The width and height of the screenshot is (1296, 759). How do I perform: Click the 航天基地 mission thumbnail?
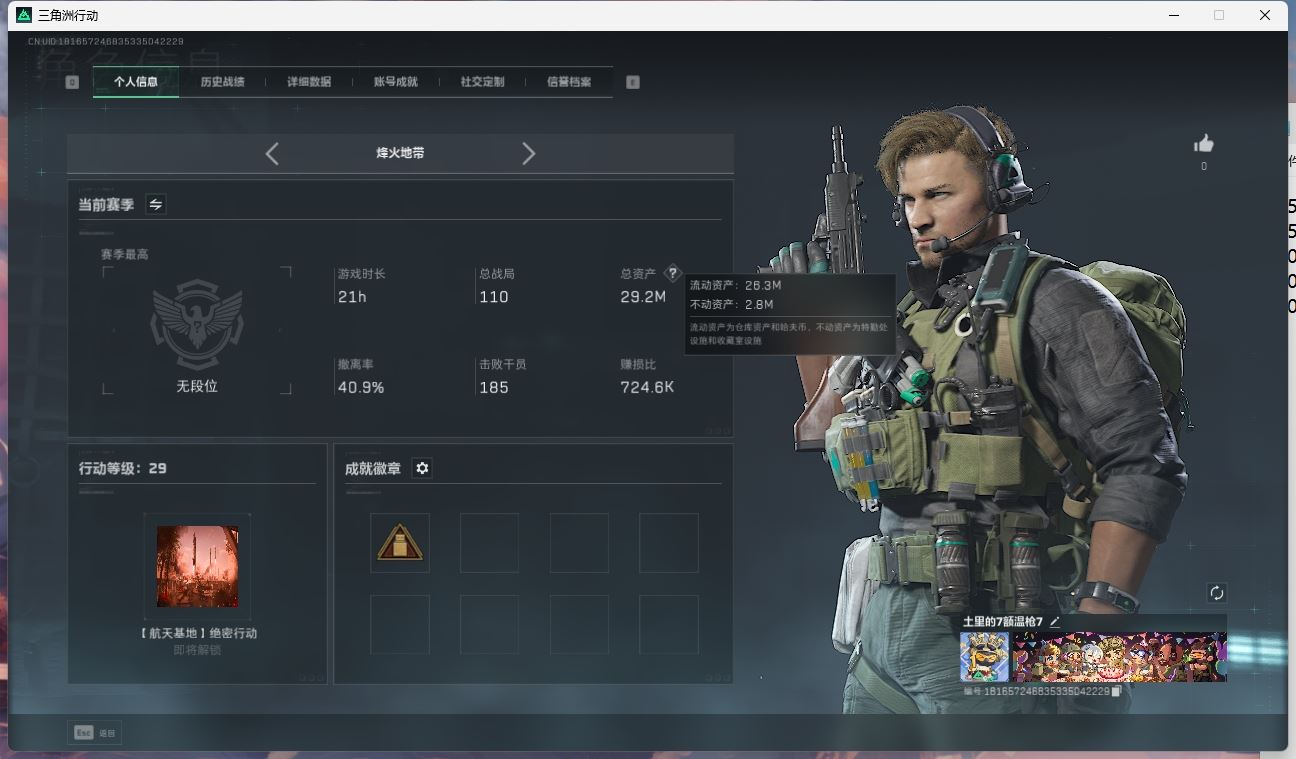point(198,566)
